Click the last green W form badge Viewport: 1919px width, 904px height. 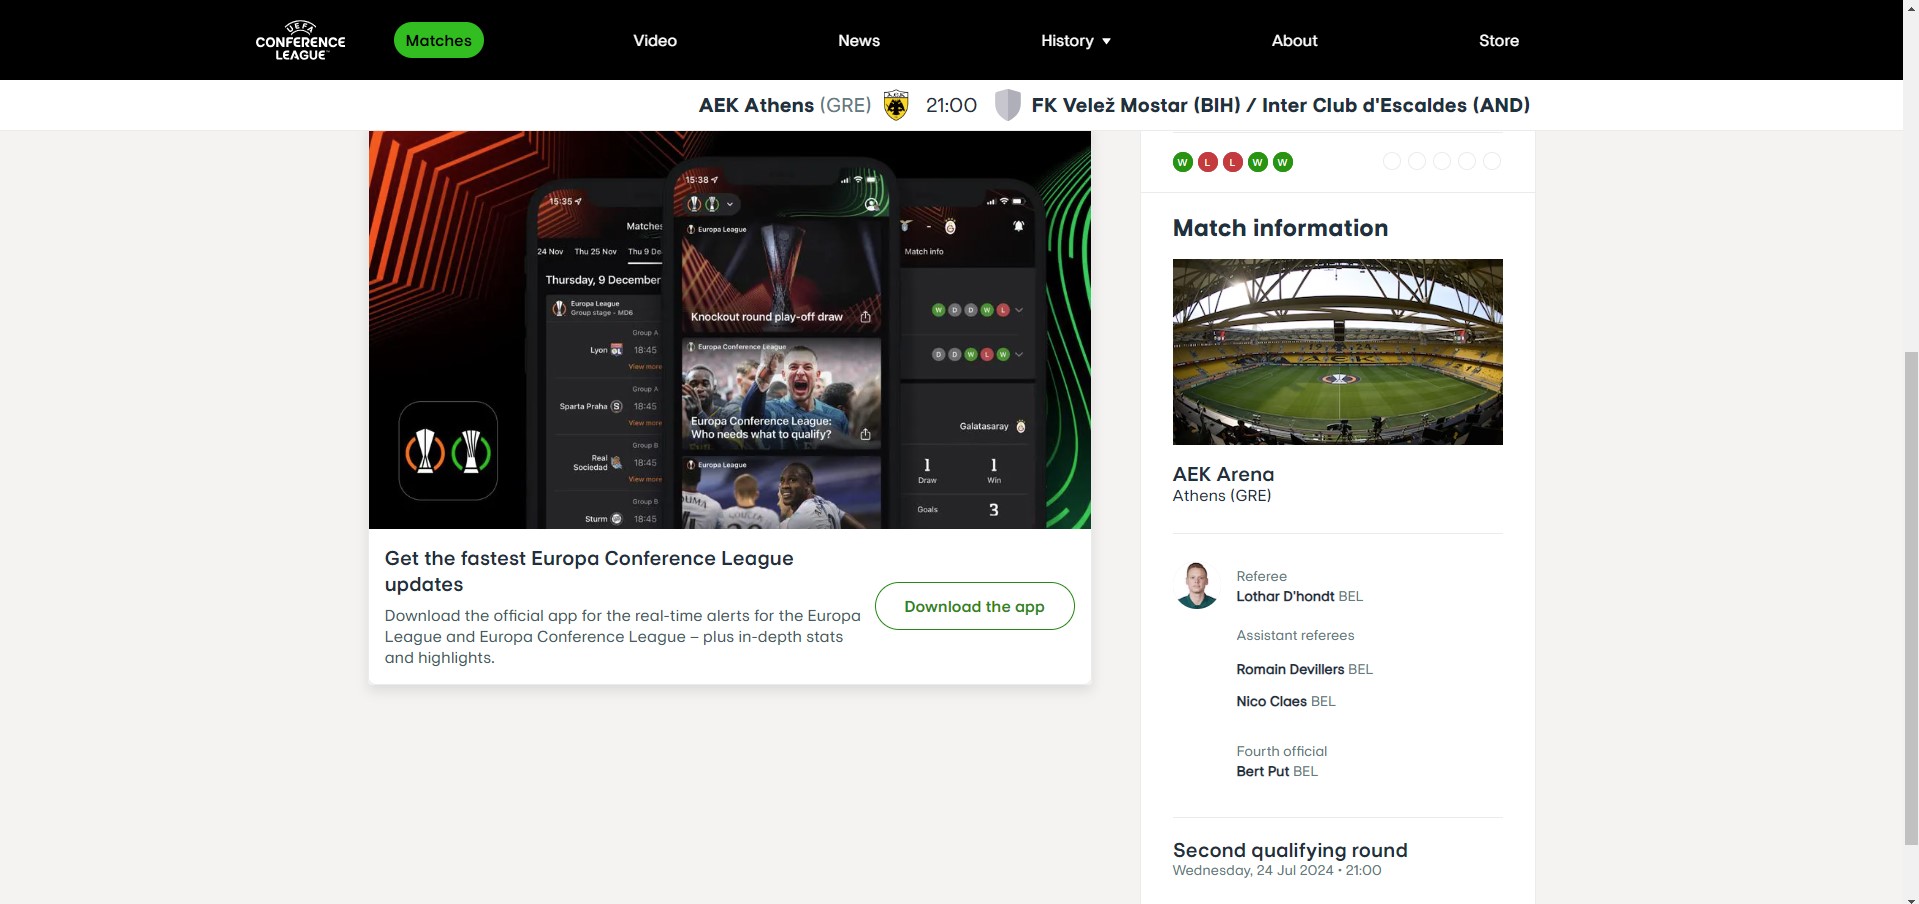(x=1283, y=162)
